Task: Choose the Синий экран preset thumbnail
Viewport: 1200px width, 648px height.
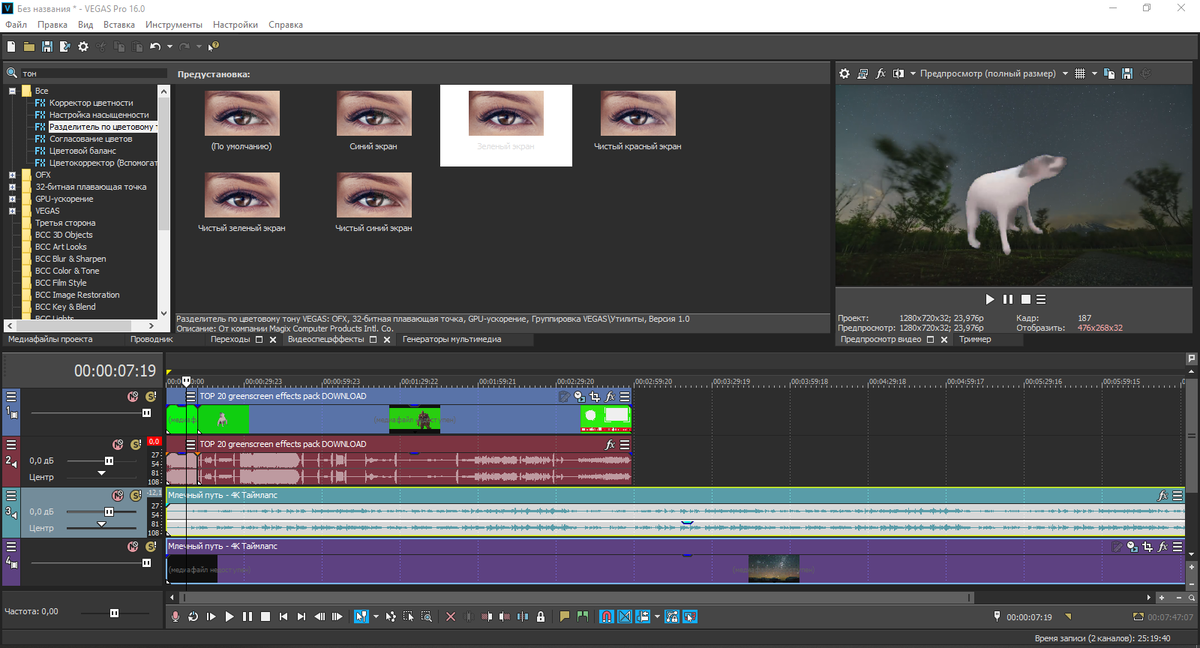Action: point(374,113)
